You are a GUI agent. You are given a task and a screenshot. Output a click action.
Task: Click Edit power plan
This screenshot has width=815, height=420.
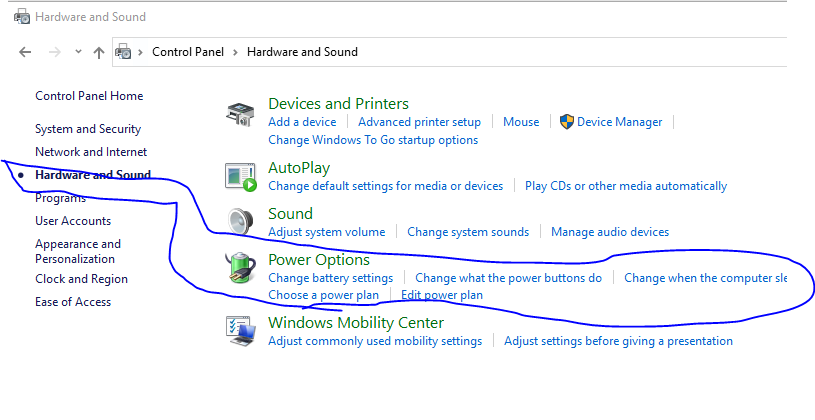(442, 295)
